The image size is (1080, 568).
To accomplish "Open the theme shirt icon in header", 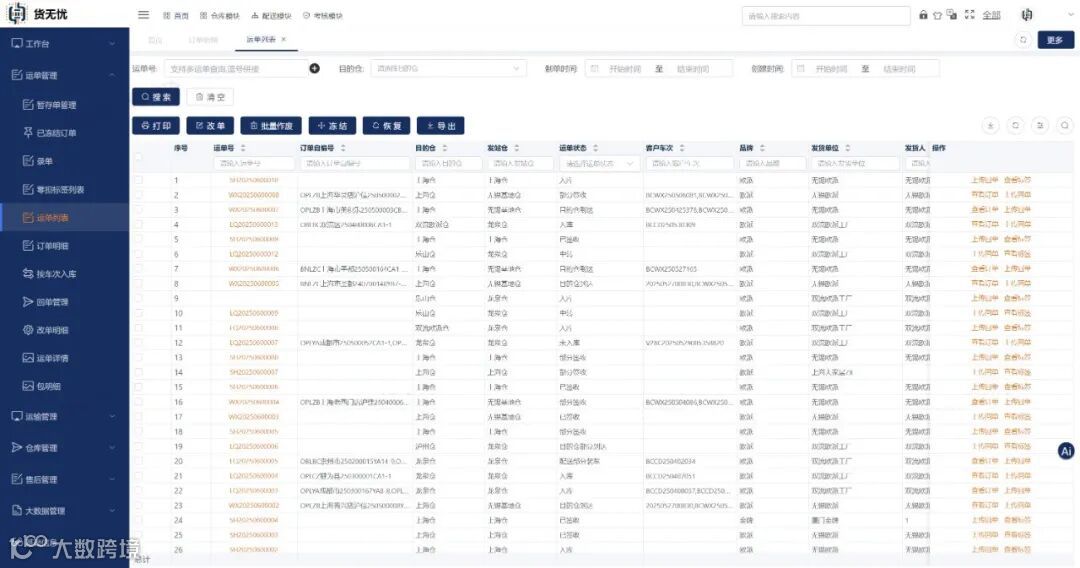I will (x=937, y=14).
